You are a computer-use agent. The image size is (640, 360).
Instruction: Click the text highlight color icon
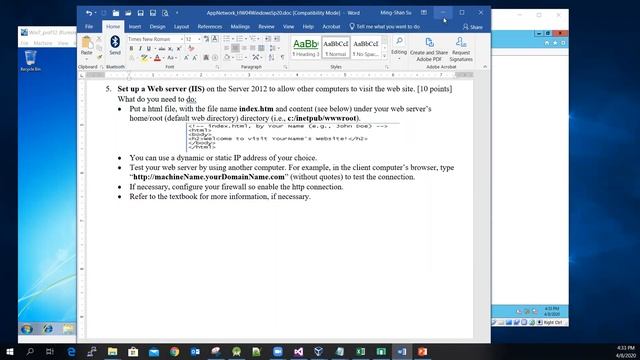pos(144,58)
